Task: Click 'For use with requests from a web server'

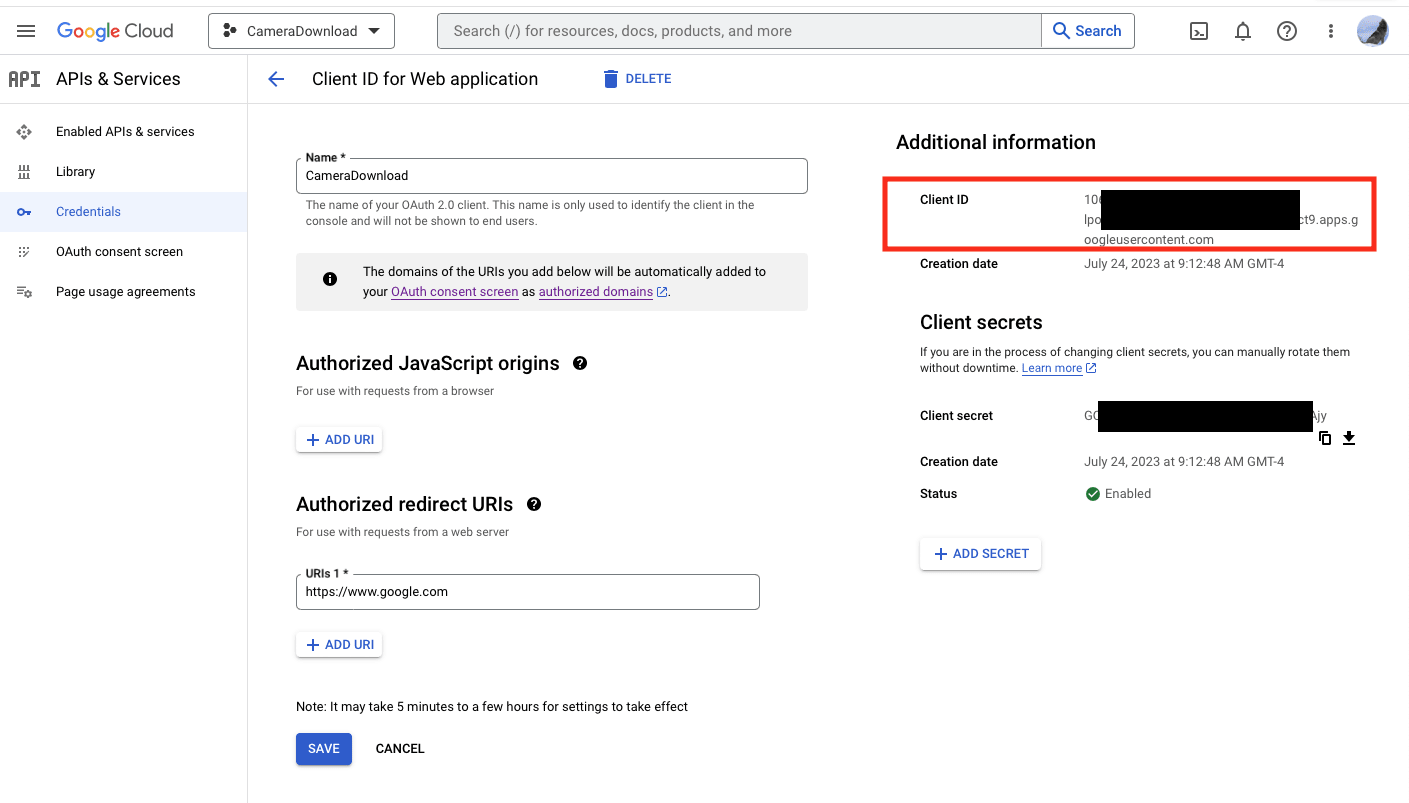Action: [x=403, y=532]
